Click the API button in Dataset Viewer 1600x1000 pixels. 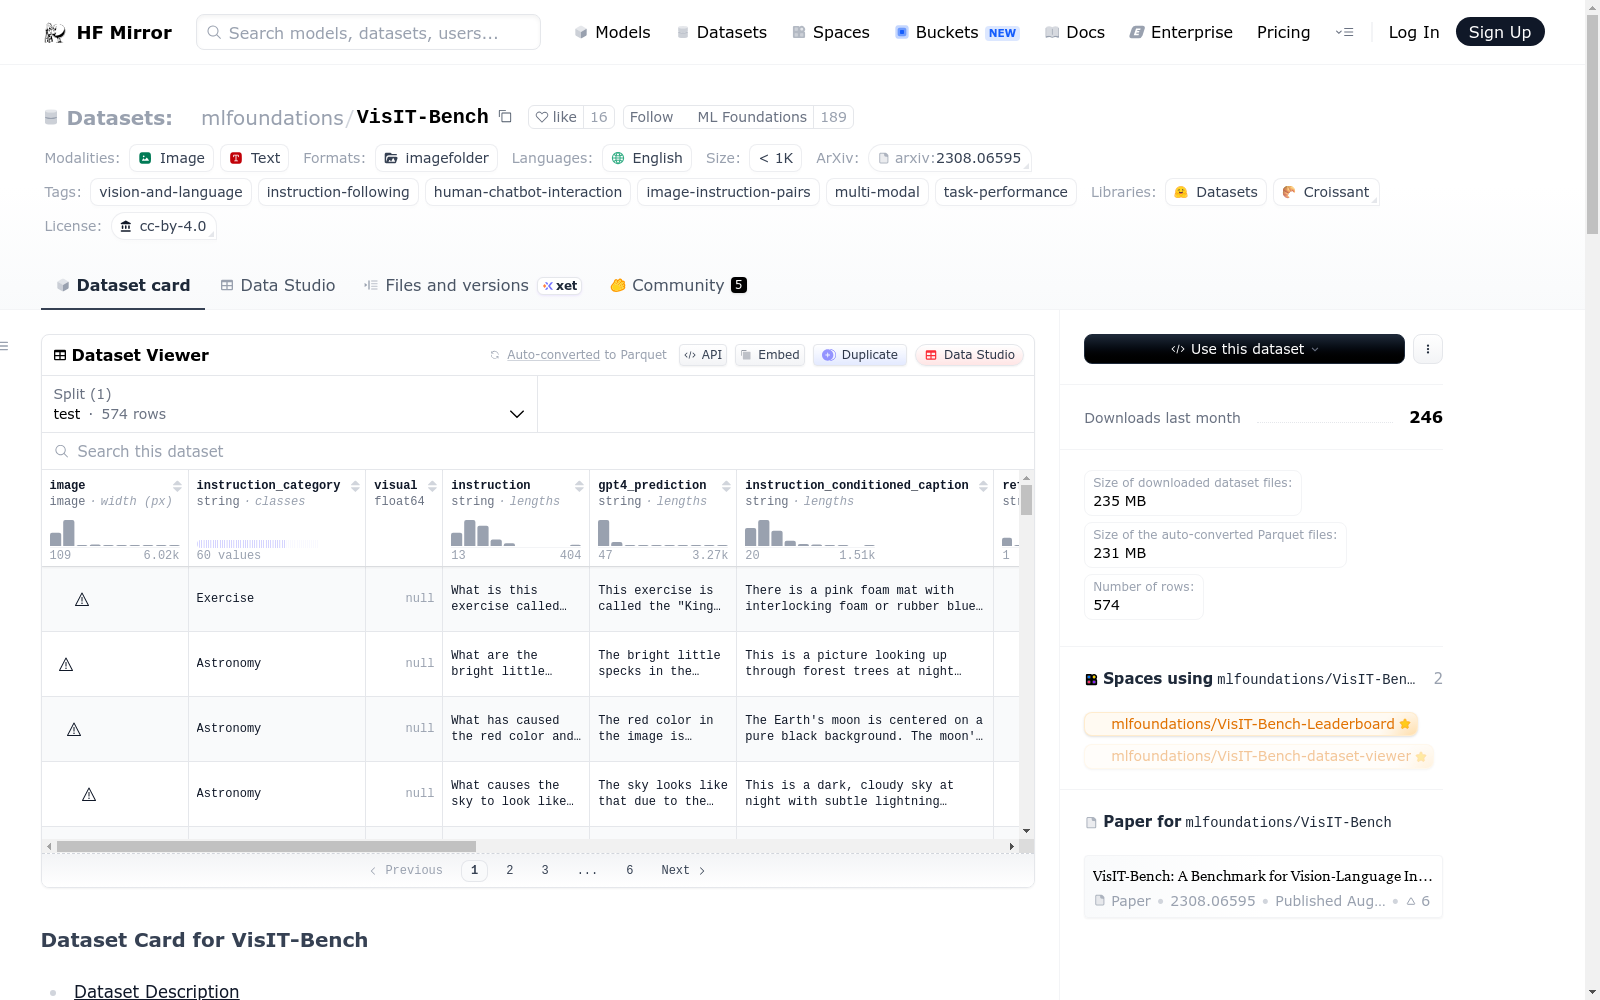[703, 355]
